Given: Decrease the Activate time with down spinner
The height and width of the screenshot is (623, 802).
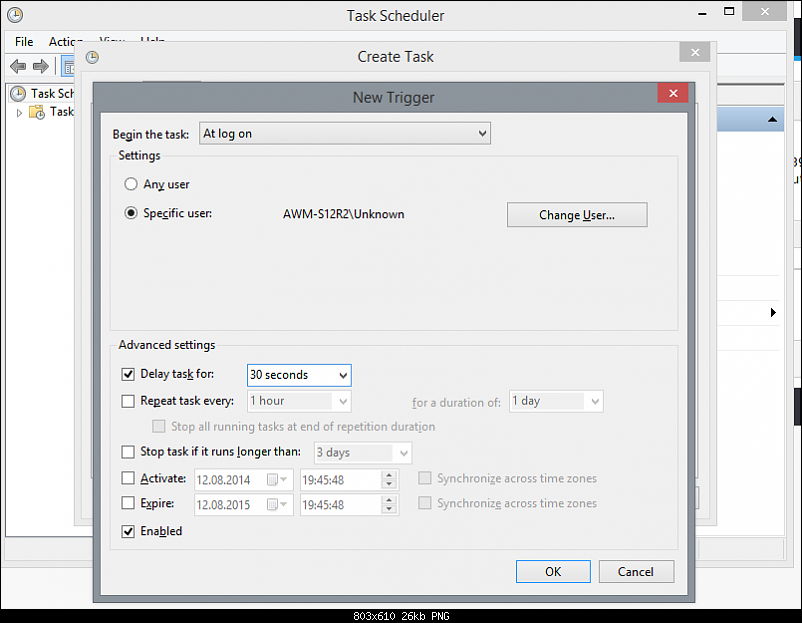Looking at the screenshot, I should point(389,484).
